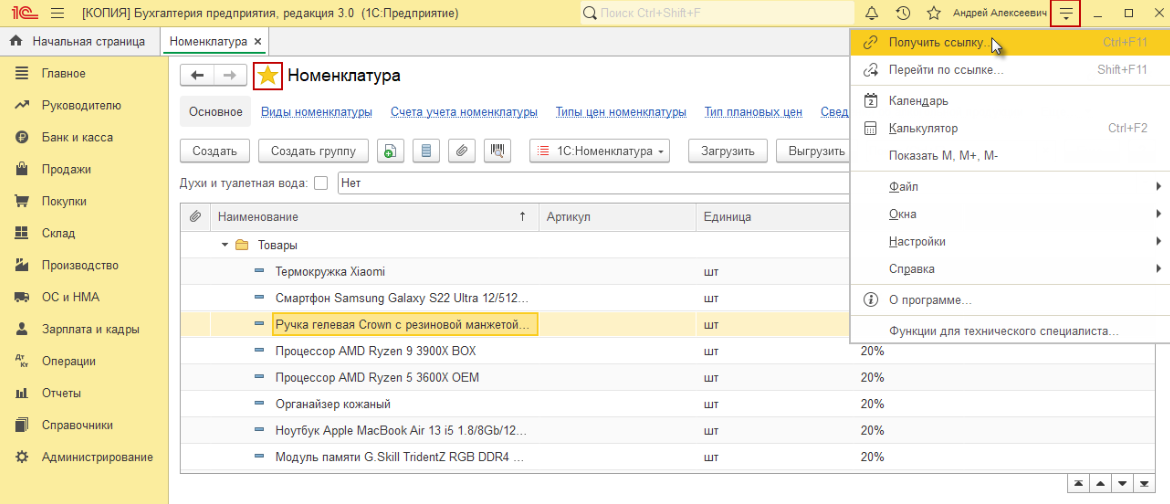Click the yellow star favorites icon beside Номенклатура

(x=268, y=76)
